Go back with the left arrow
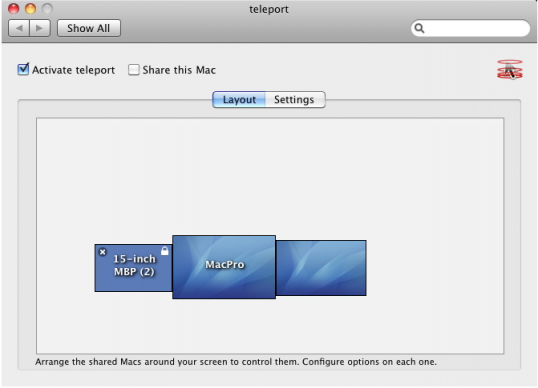 pos(19,28)
